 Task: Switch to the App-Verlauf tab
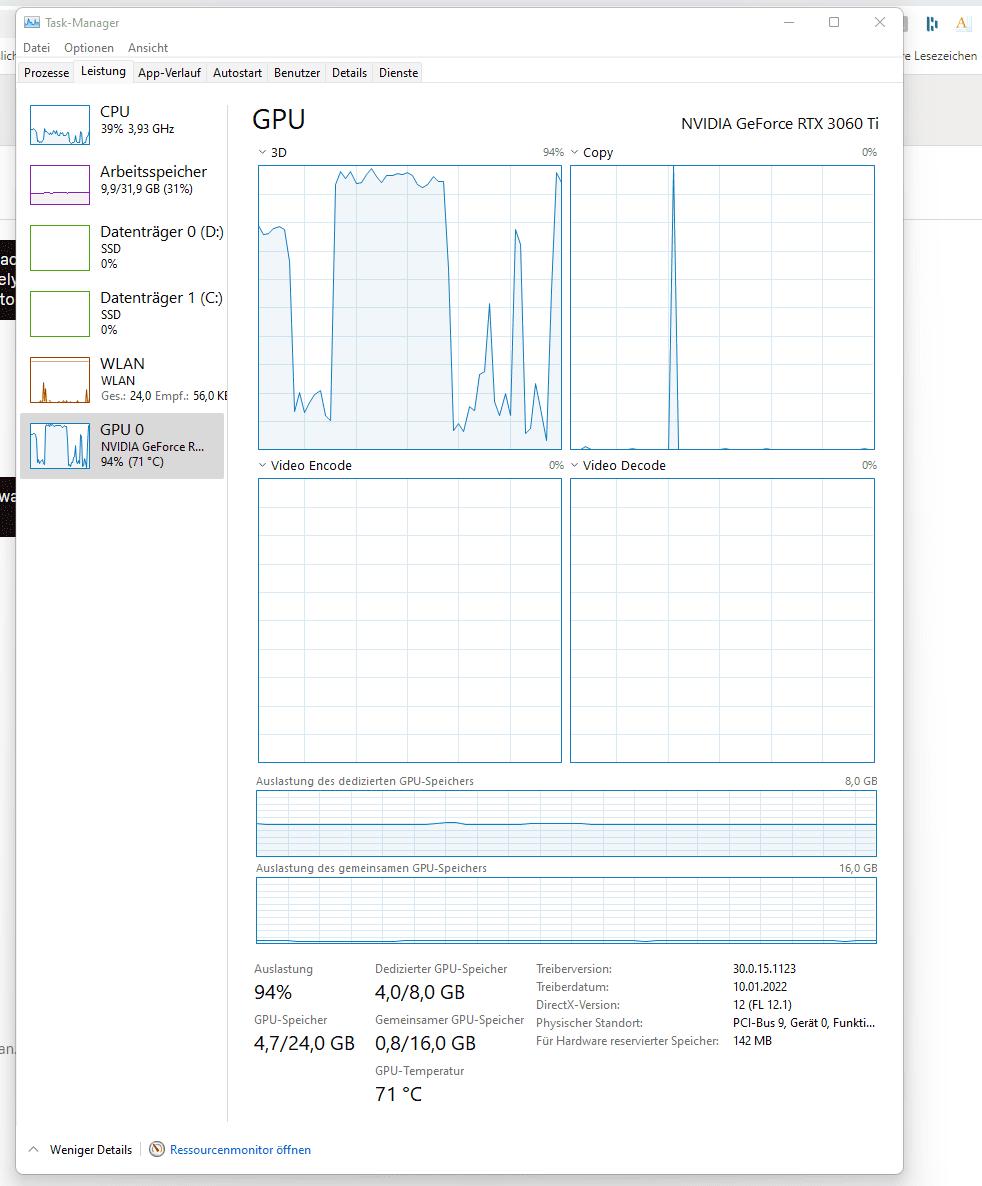[x=169, y=73]
